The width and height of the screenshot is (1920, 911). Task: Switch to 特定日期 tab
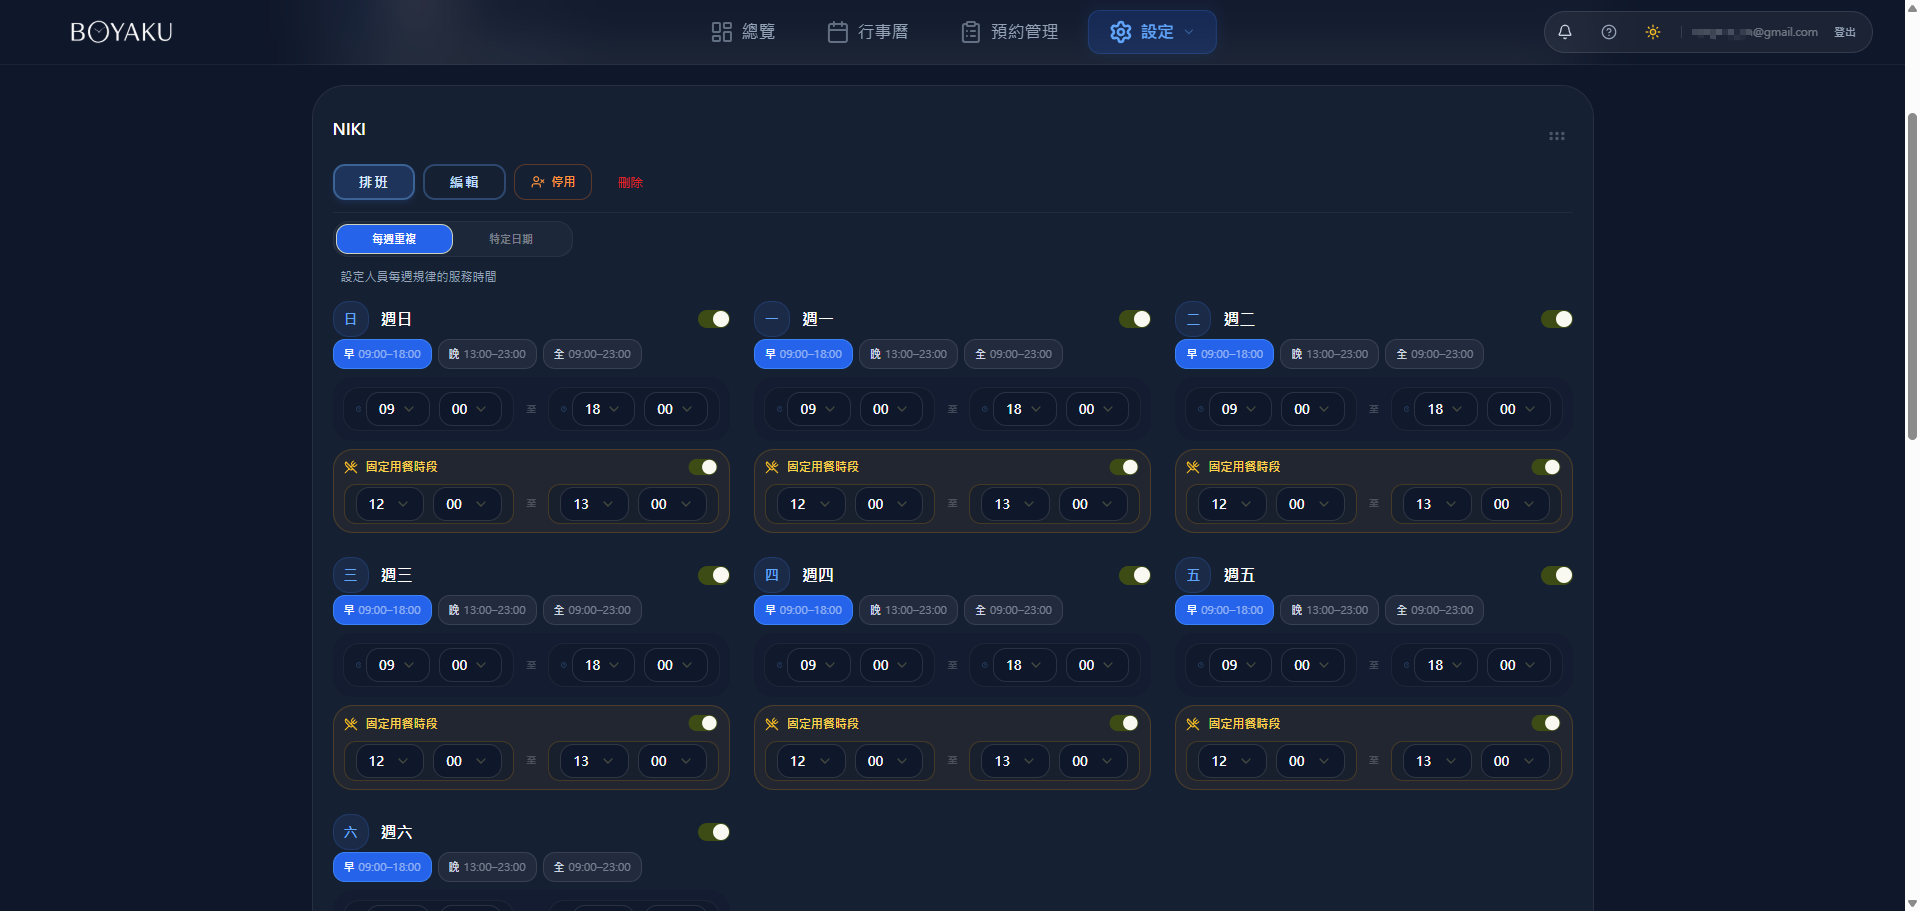[x=511, y=239]
